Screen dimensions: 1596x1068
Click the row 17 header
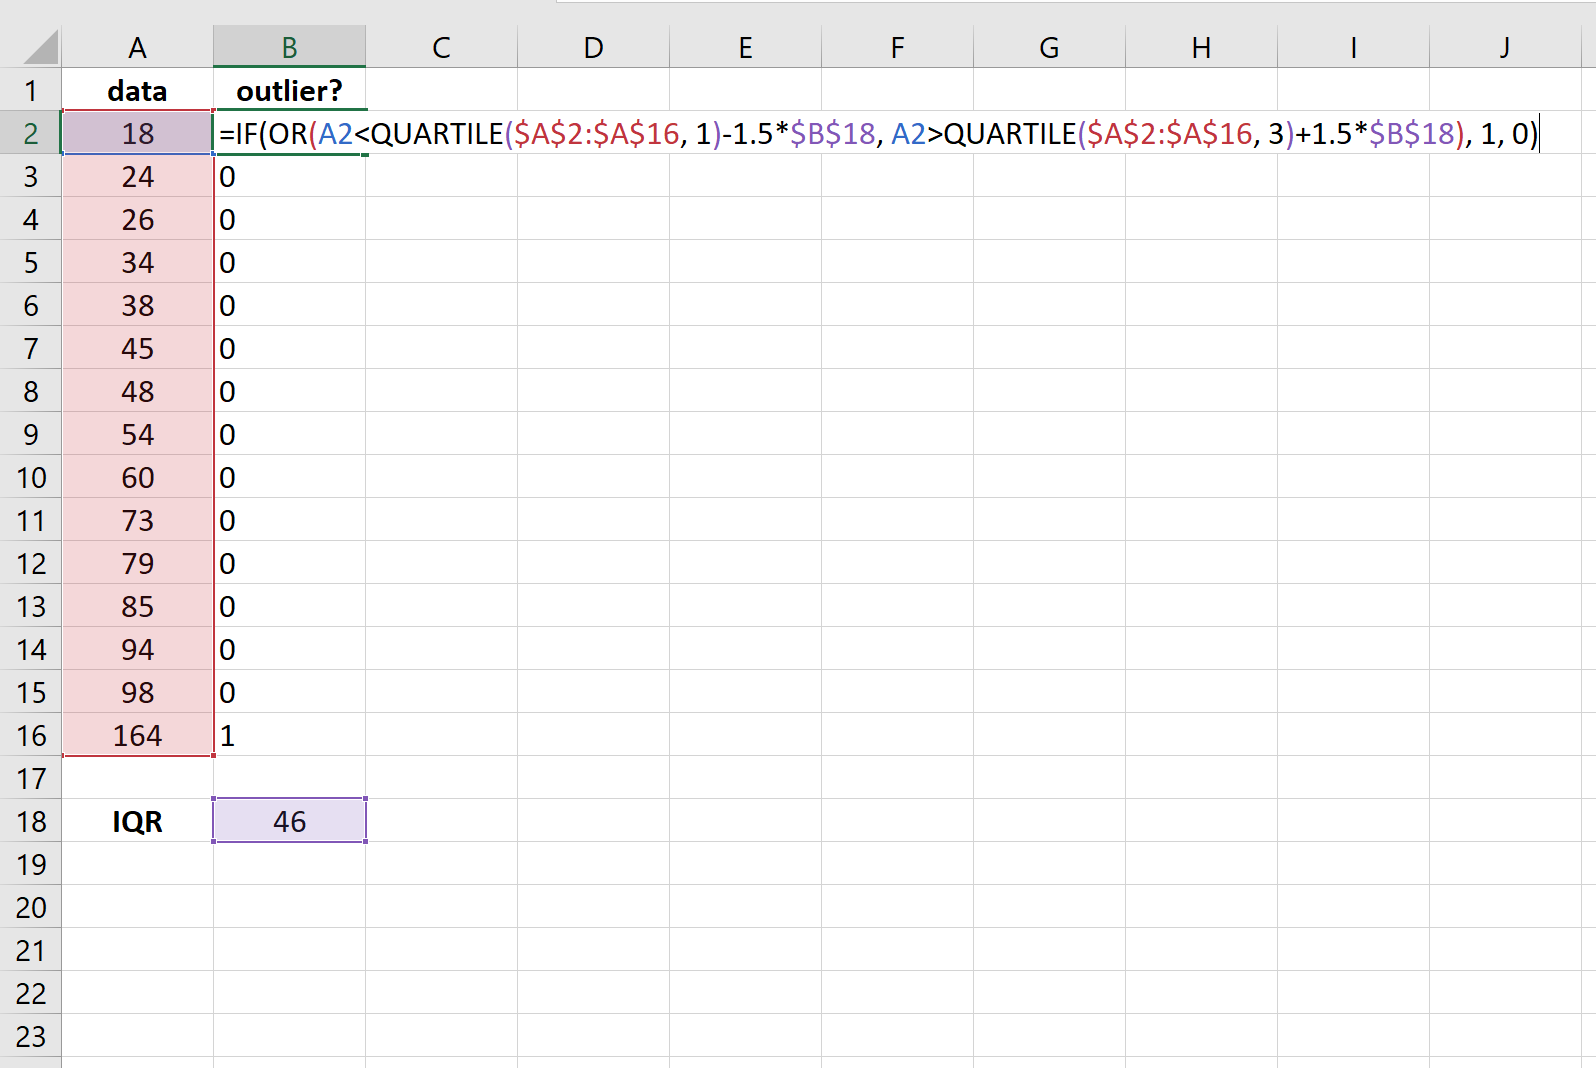coord(30,779)
